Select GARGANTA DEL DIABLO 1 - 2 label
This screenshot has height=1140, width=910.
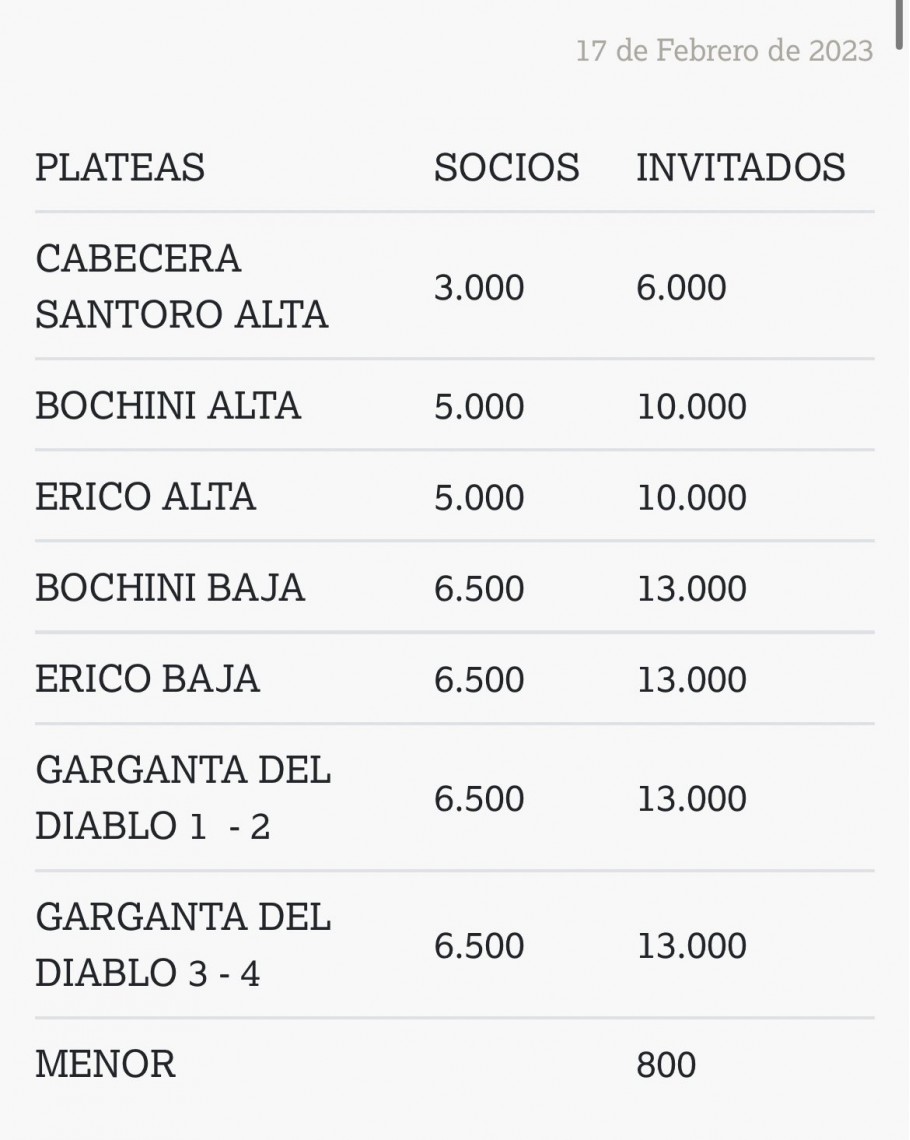pyautogui.click(x=183, y=798)
